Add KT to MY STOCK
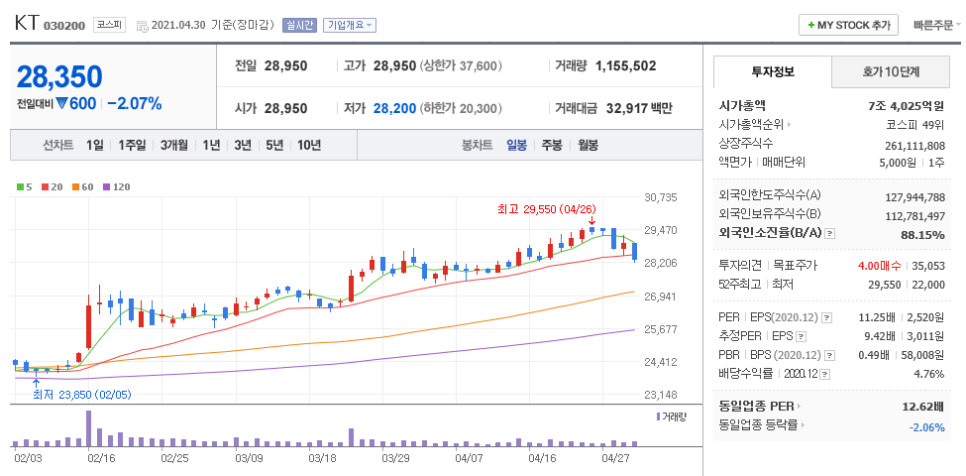 pos(848,25)
